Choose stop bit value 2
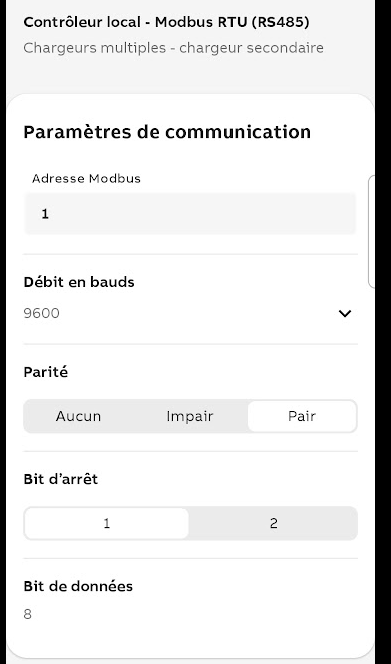 (x=273, y=523)
